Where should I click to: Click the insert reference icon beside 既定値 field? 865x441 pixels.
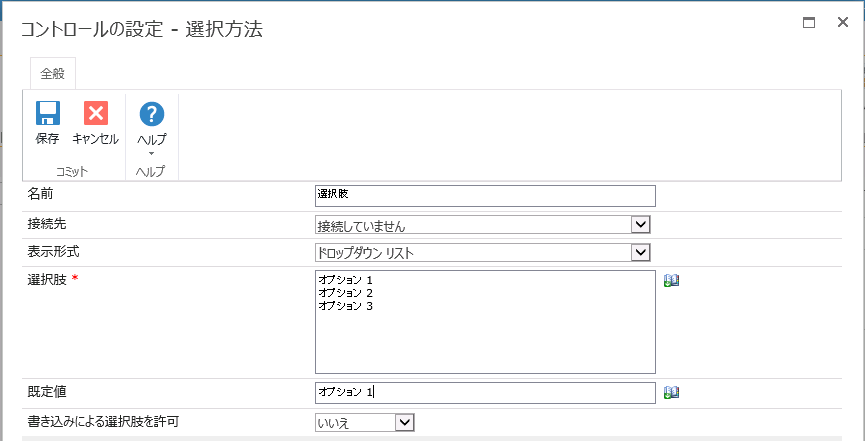(671, 393)
